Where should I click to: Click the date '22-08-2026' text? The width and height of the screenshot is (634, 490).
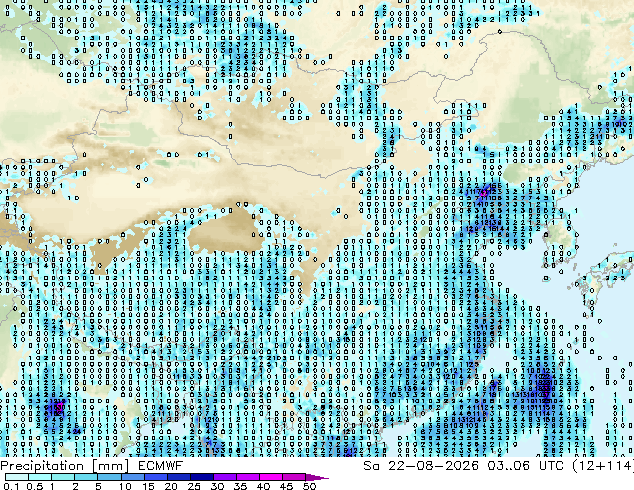click(x=433, y=466)
